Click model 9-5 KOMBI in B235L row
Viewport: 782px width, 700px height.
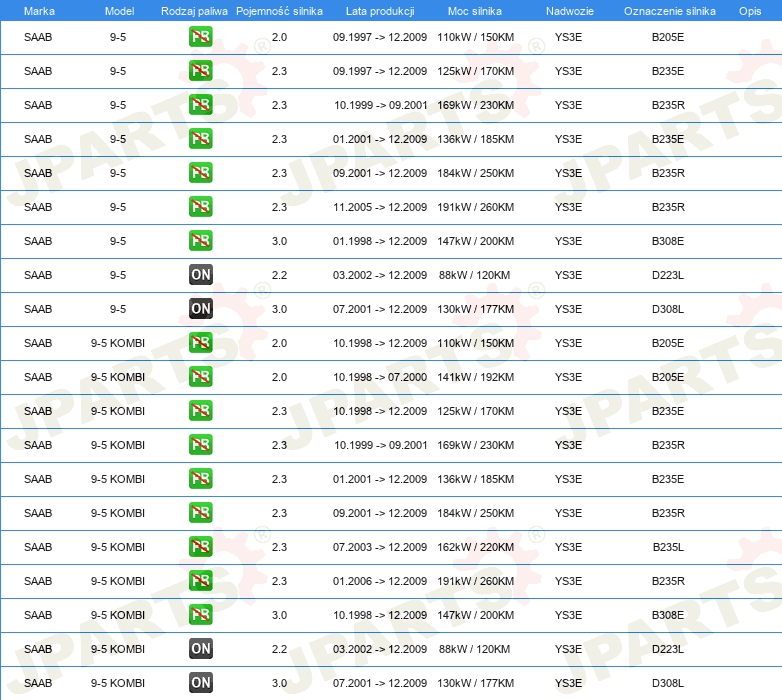(x=118, y=547)
